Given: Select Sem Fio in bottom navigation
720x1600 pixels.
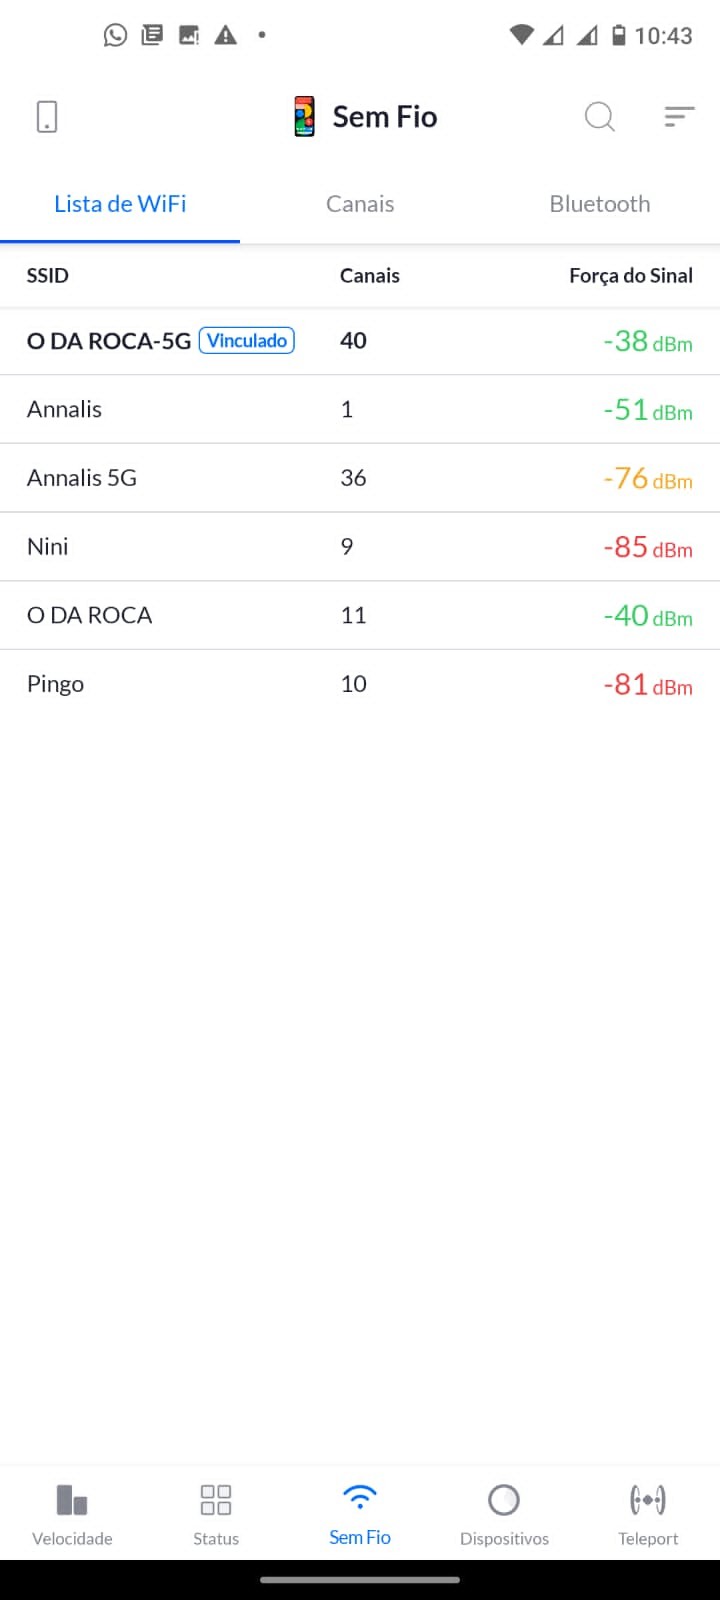Looking at the screenshot, I should (360, 1514).
